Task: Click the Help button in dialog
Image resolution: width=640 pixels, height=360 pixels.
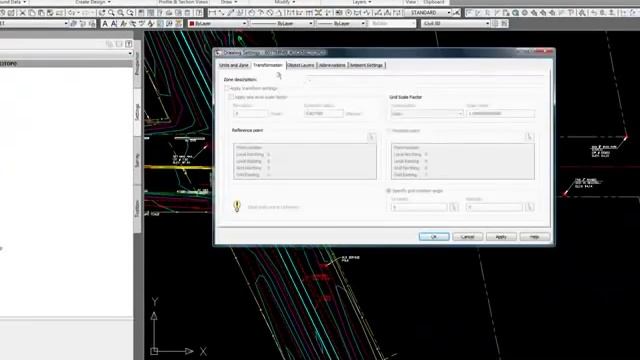Action: coord(535,237)
